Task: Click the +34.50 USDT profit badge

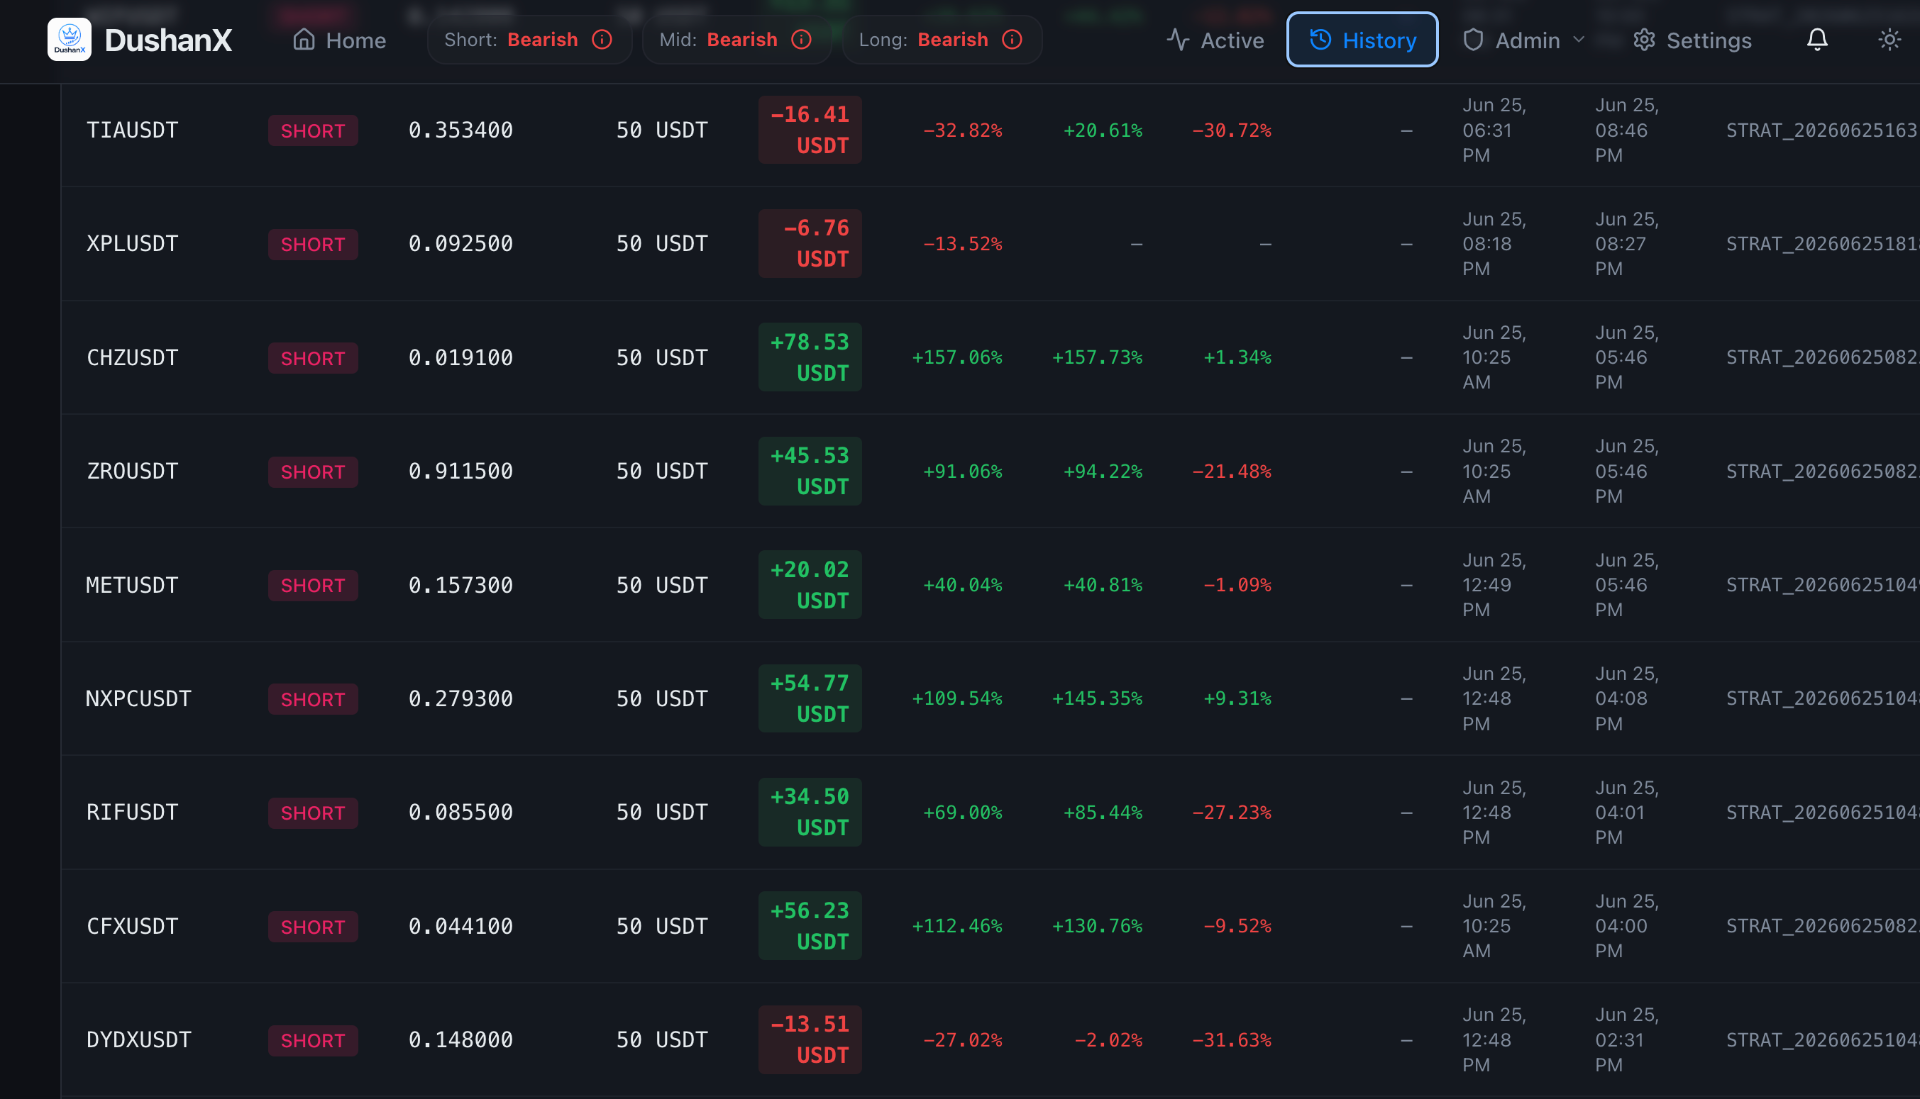Action: click(810, 812)
